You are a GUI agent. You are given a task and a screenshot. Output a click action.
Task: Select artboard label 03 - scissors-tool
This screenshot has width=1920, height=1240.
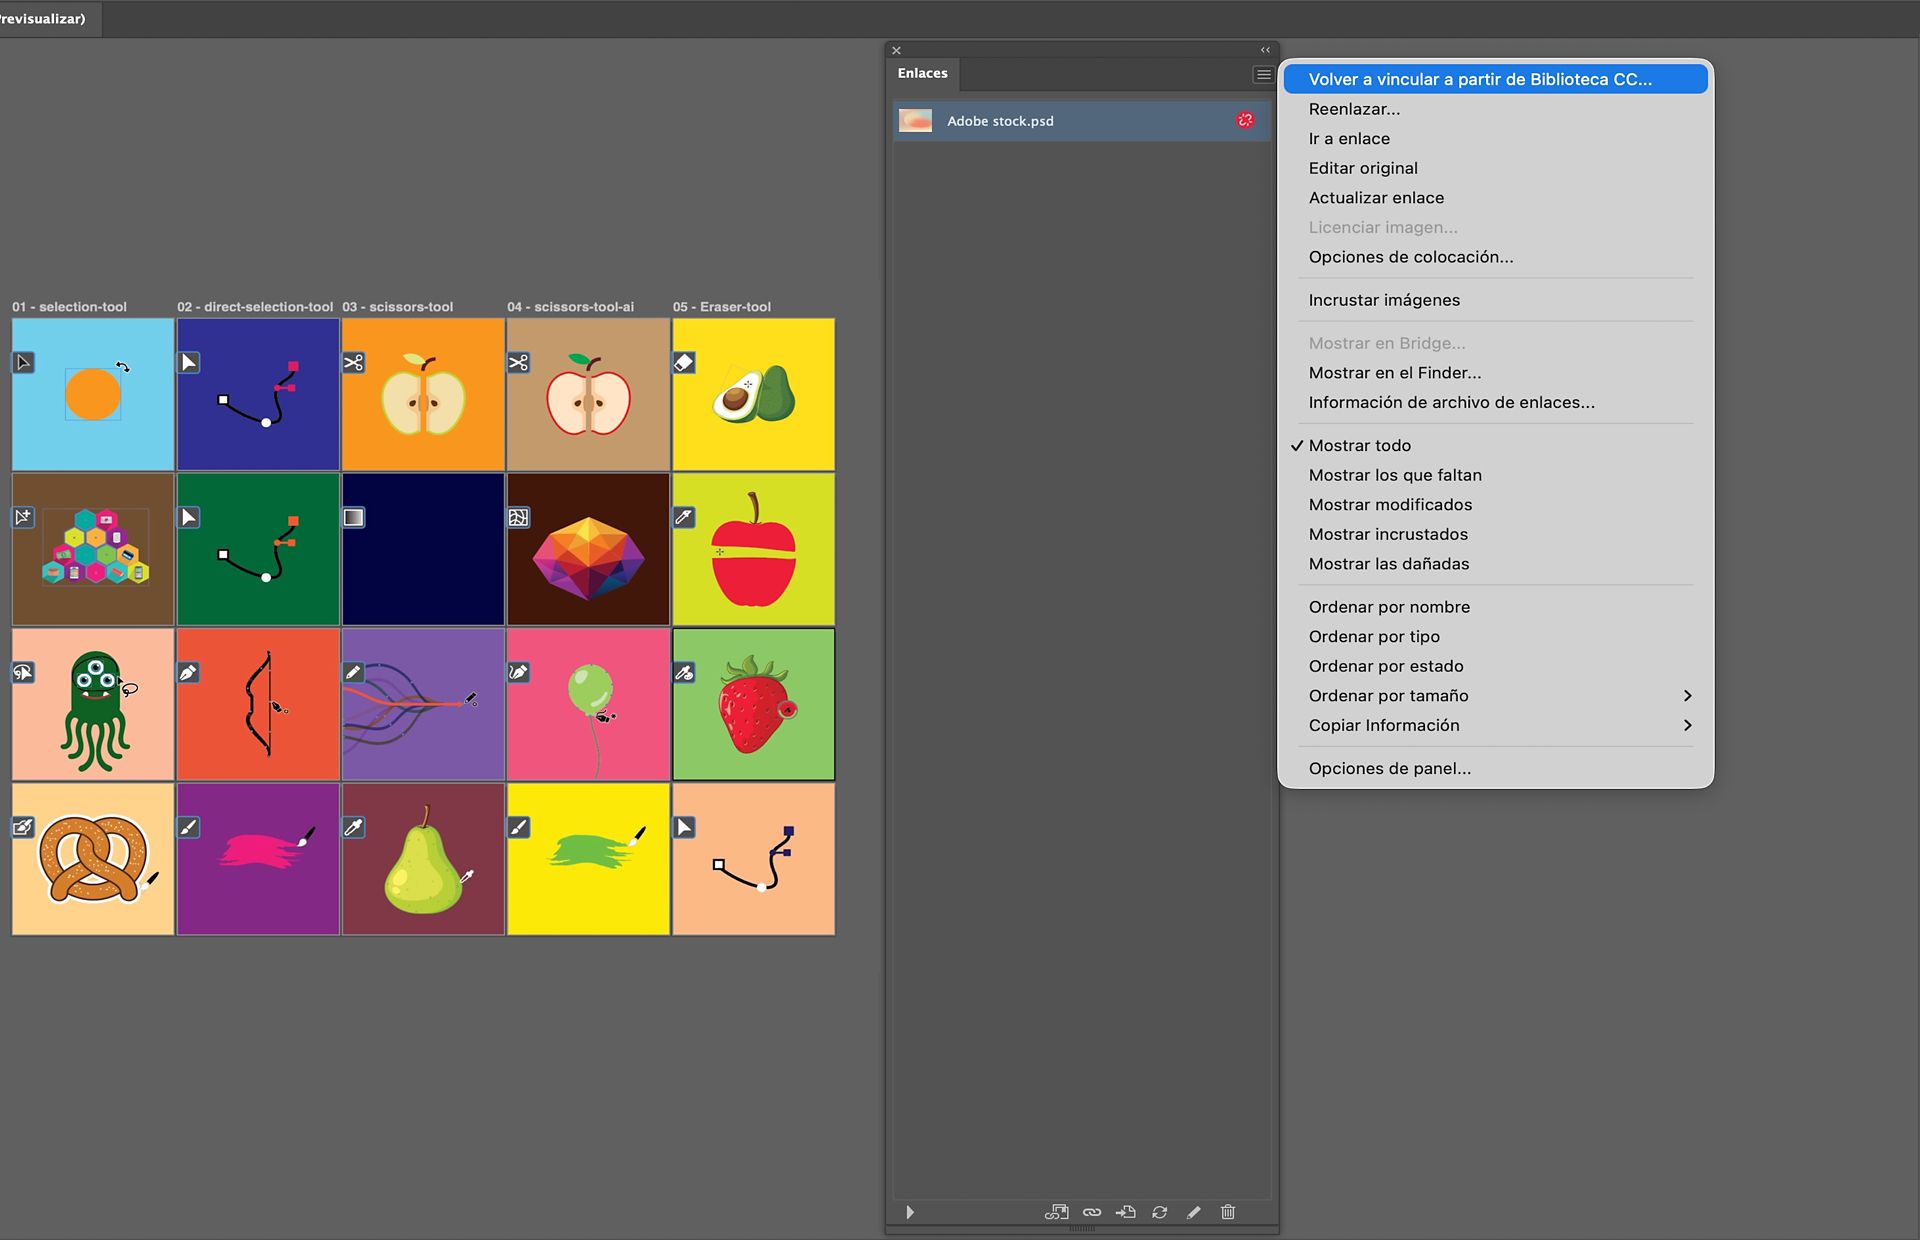pyautogui.click(x=398, y=307)
